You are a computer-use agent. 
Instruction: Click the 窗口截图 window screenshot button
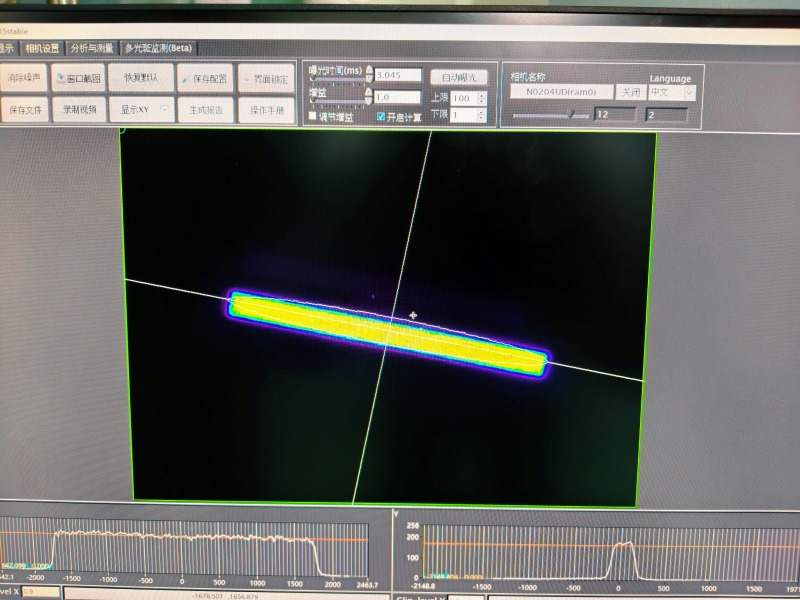pyautogui.click(x=78, y=78)
